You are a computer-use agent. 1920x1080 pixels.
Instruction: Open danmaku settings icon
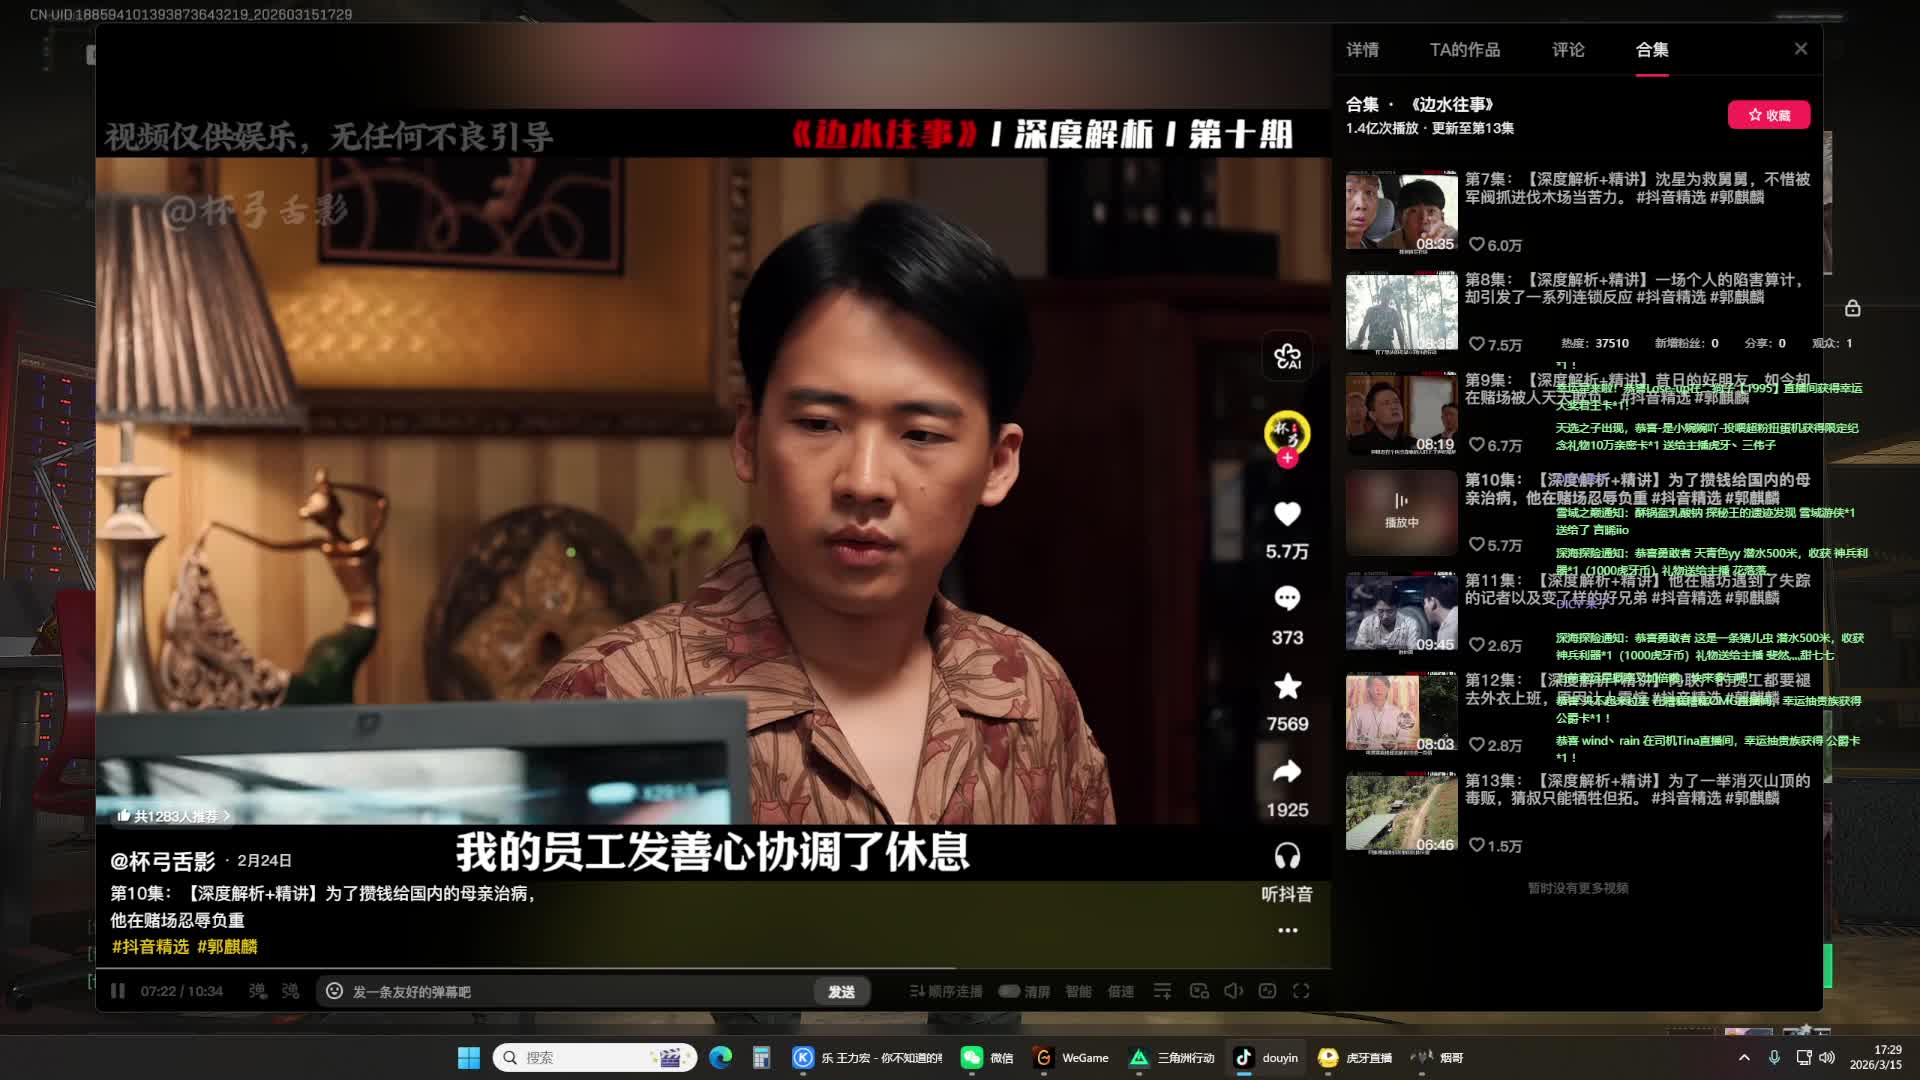(290, 991)
